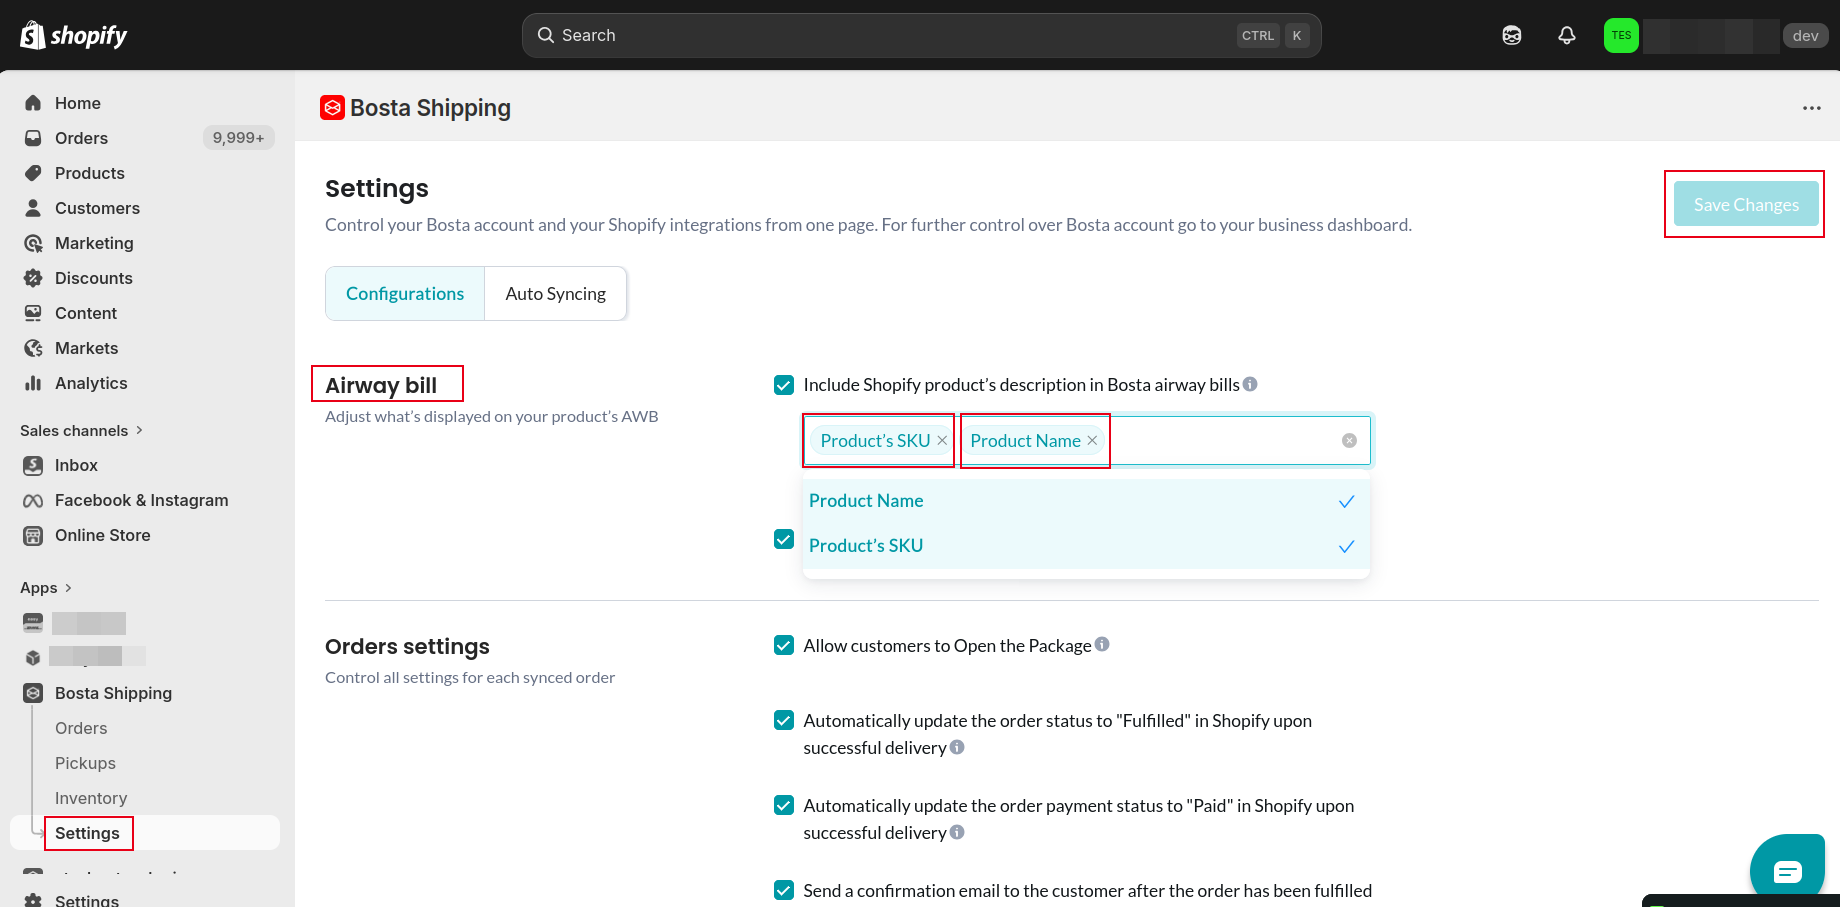Remove the Product's SKU tag
1840x907 pixels.
(x=942, y=440)
